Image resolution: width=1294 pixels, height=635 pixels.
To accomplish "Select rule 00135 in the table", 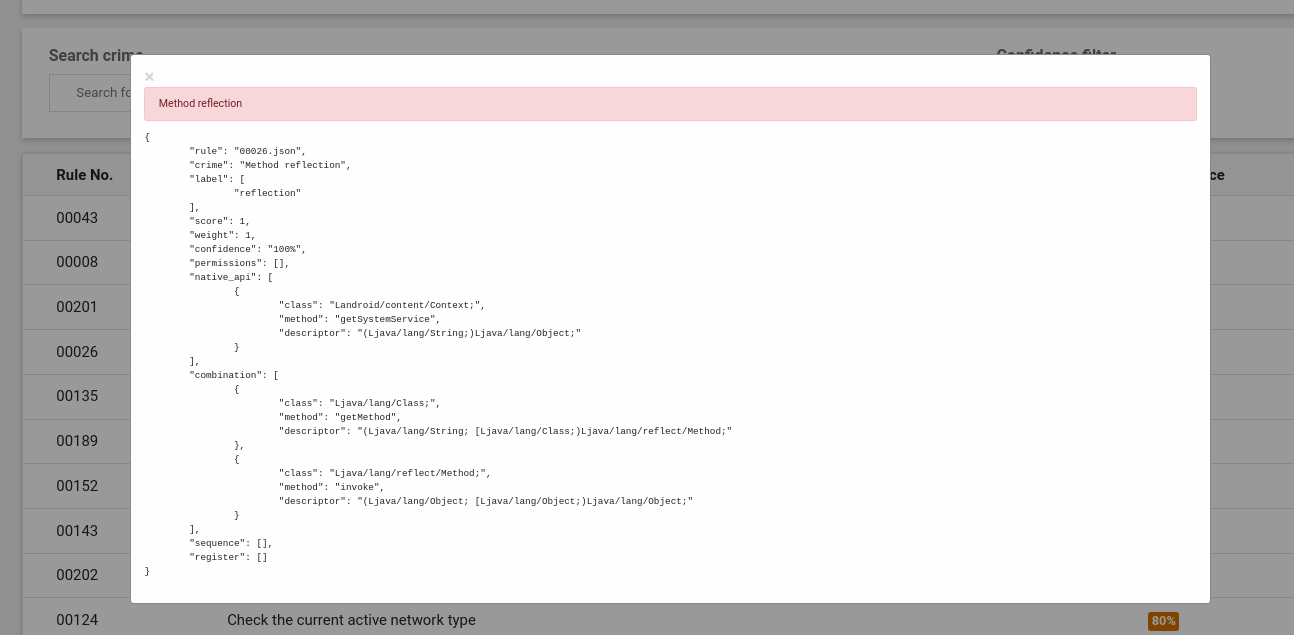I will click(x=77, y=396).
